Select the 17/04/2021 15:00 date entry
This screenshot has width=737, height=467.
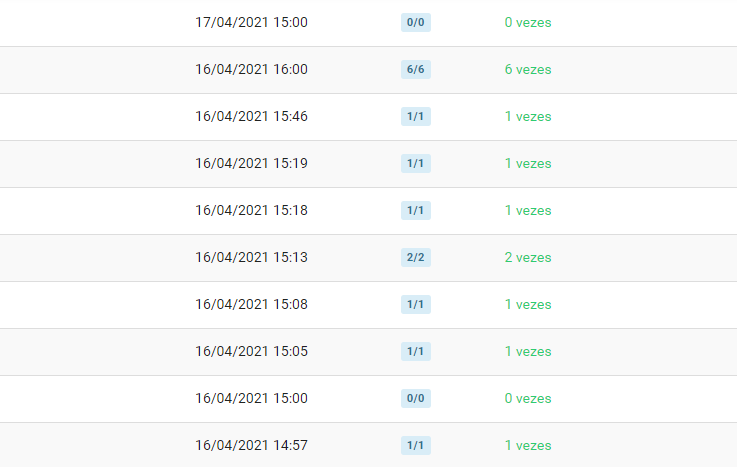tap(251, 23)
